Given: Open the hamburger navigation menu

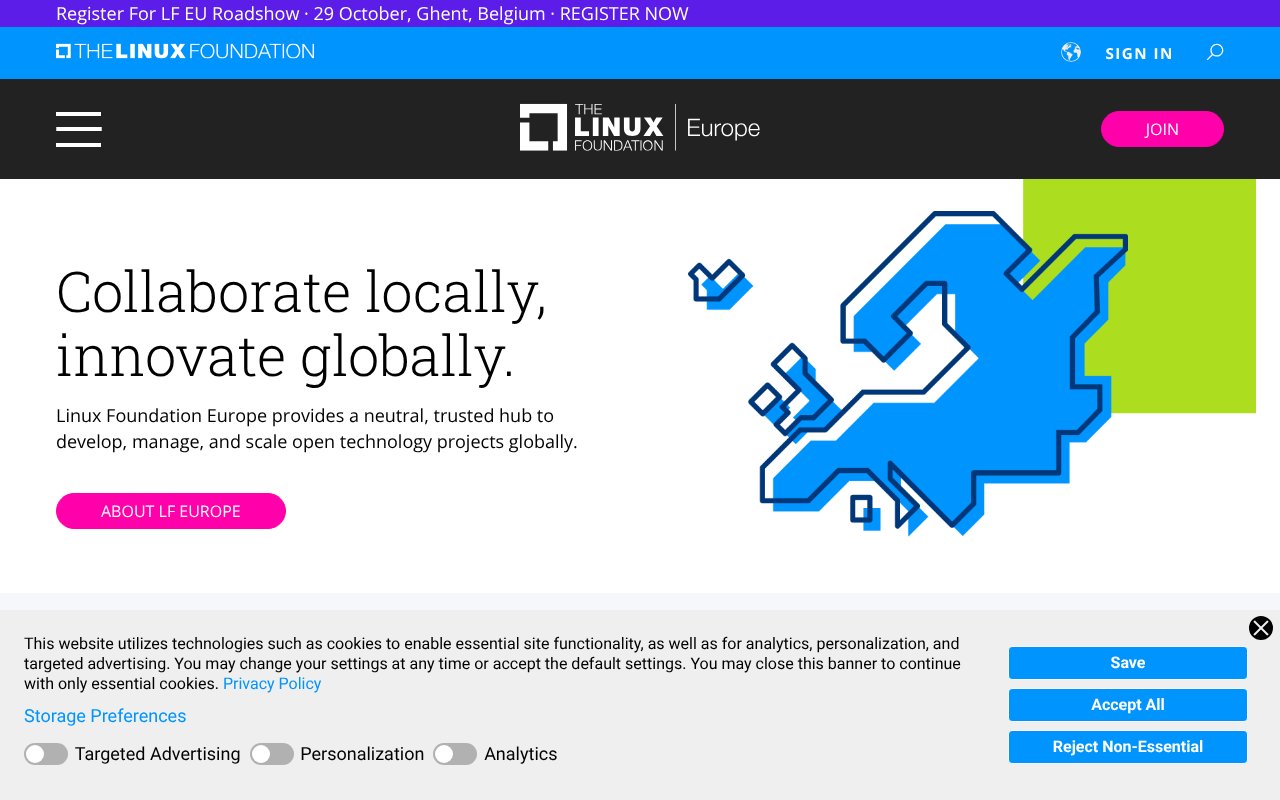Looking at the screenshot, I should (x=78, y=129).
